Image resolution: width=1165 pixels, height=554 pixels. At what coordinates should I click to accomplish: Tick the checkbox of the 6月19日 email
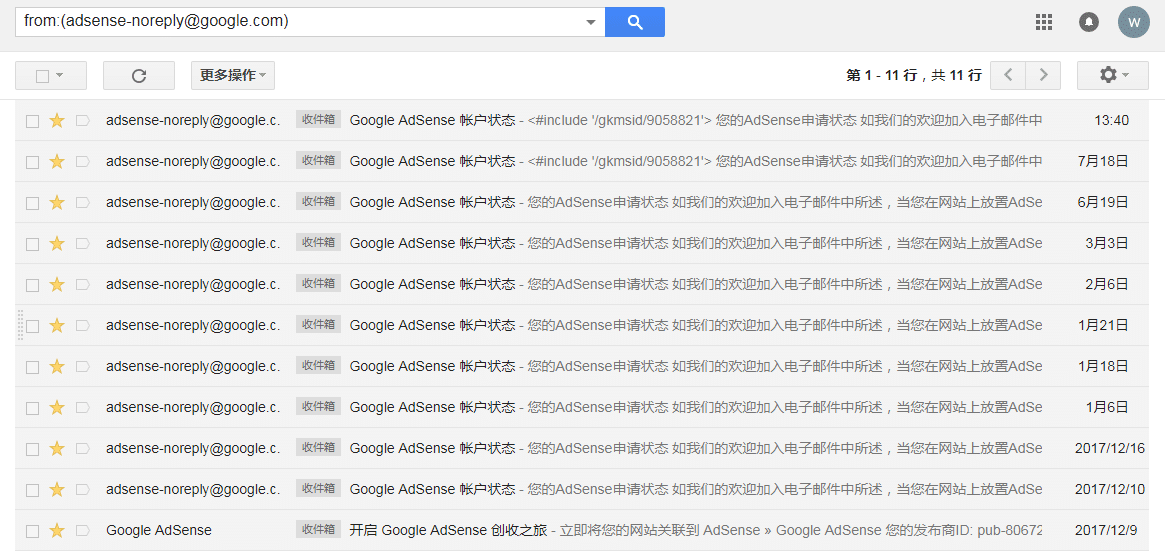coord(33,203)
